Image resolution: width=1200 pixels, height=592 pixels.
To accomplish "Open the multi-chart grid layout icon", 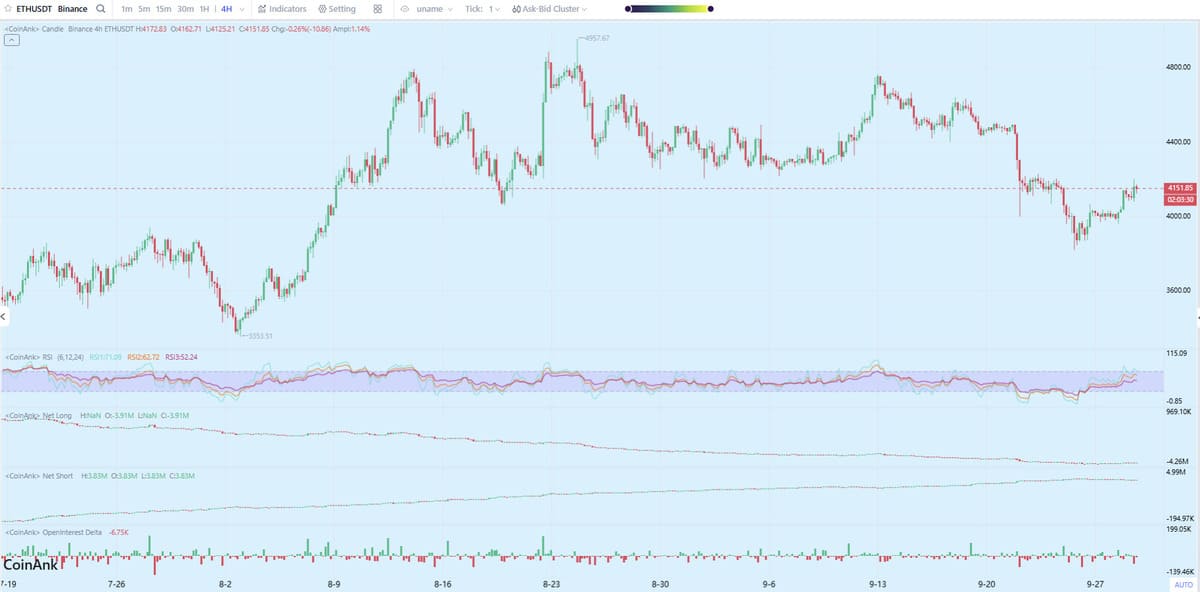I will (x=378, y=9).
